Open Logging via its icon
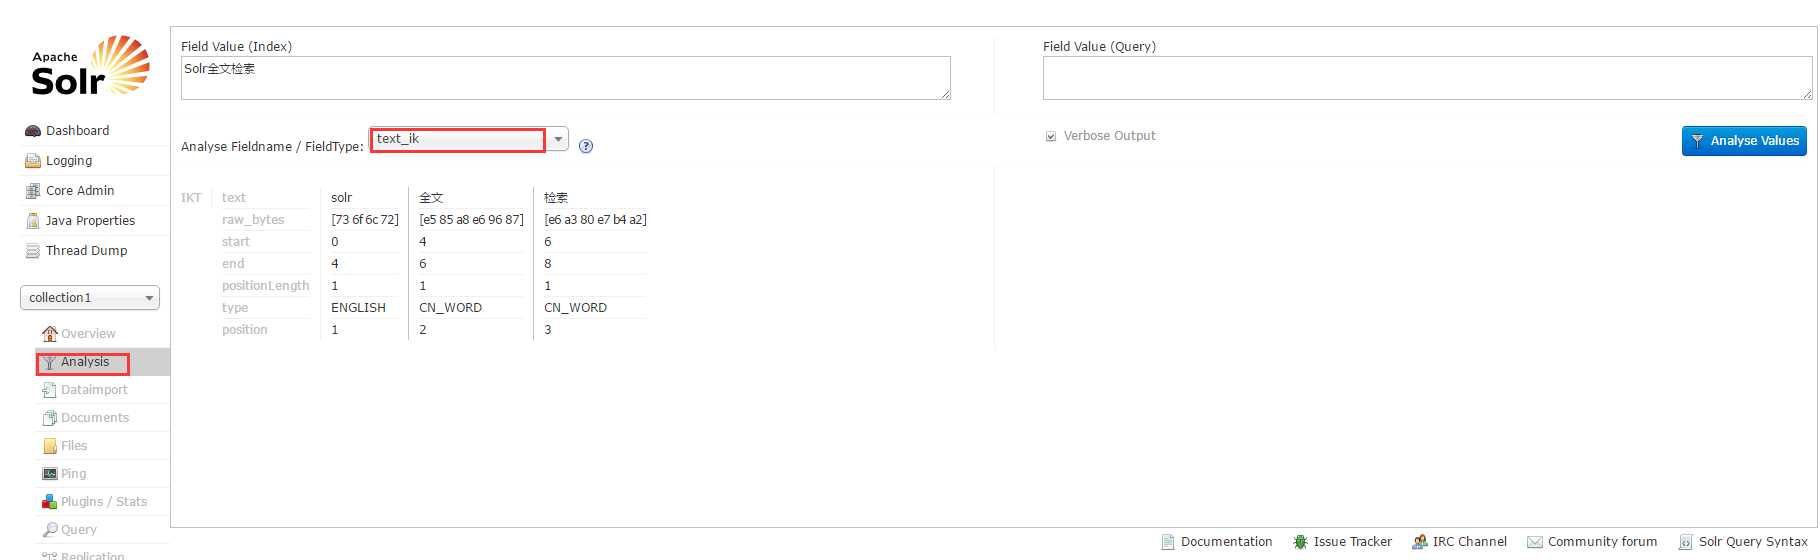Screen dimensions: 1820x560 pos(33,161)
